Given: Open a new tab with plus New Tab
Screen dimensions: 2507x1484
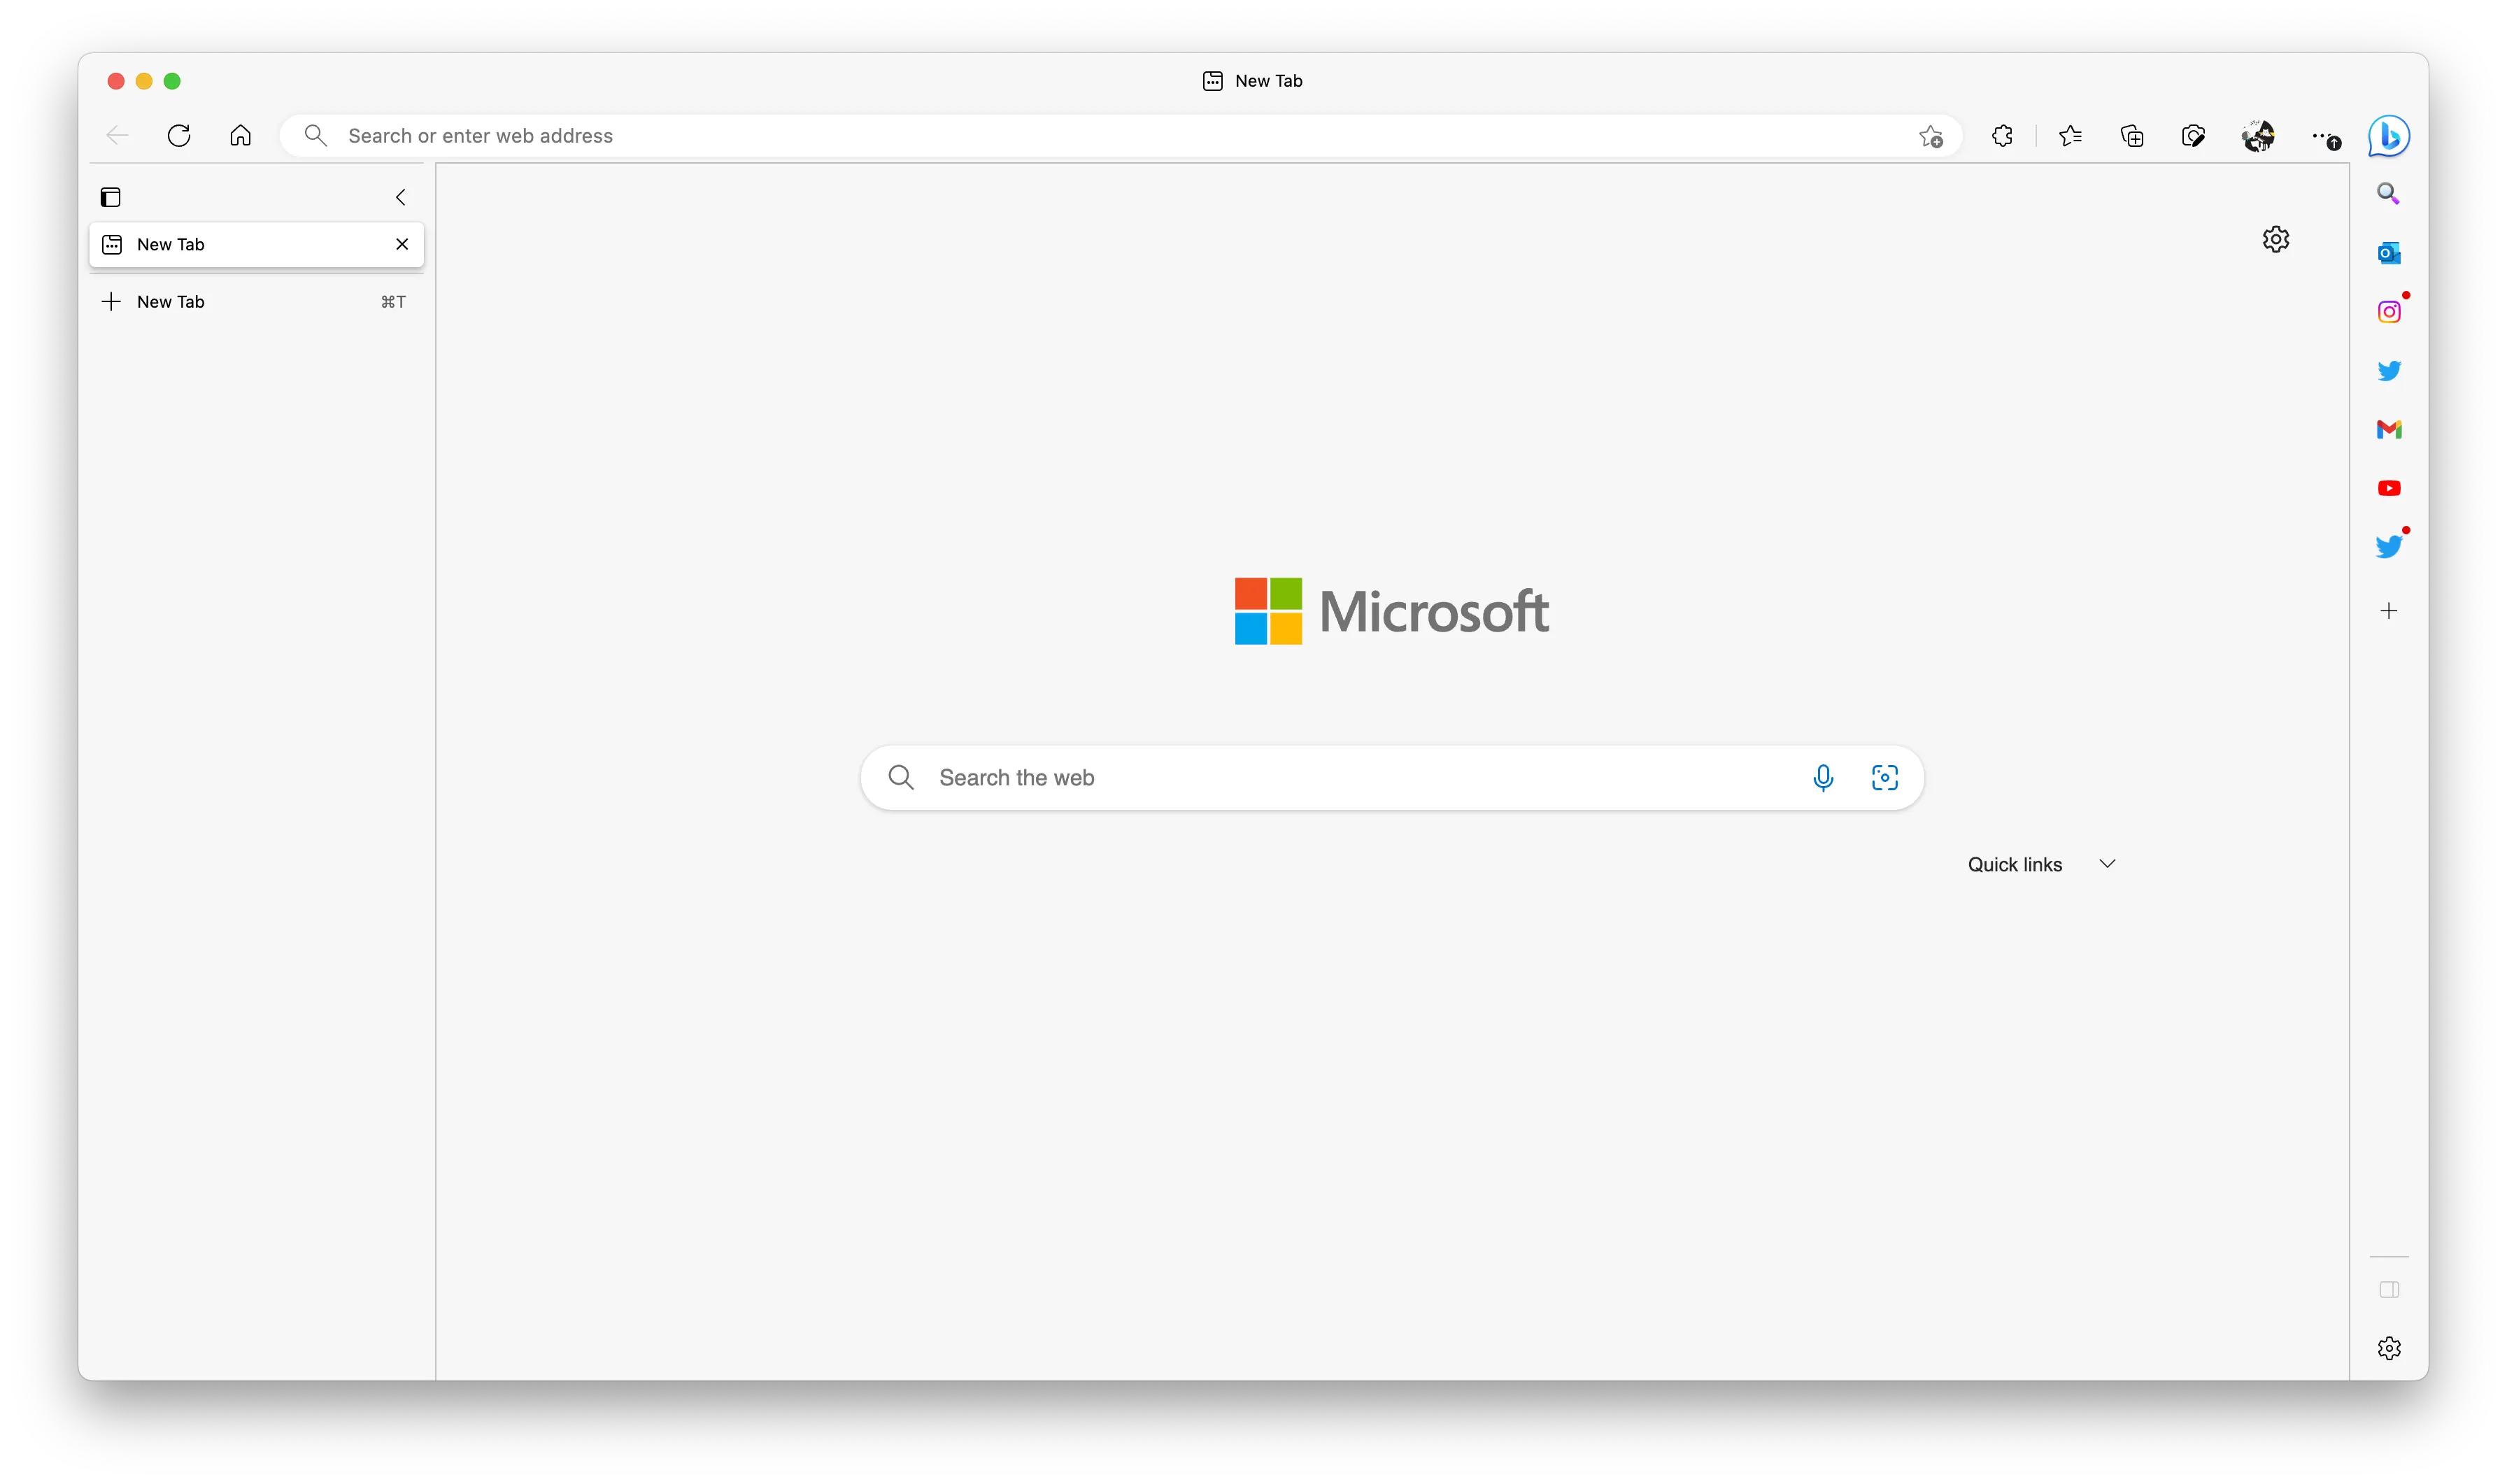Looking at the screenshot, I should coord(170,302).
